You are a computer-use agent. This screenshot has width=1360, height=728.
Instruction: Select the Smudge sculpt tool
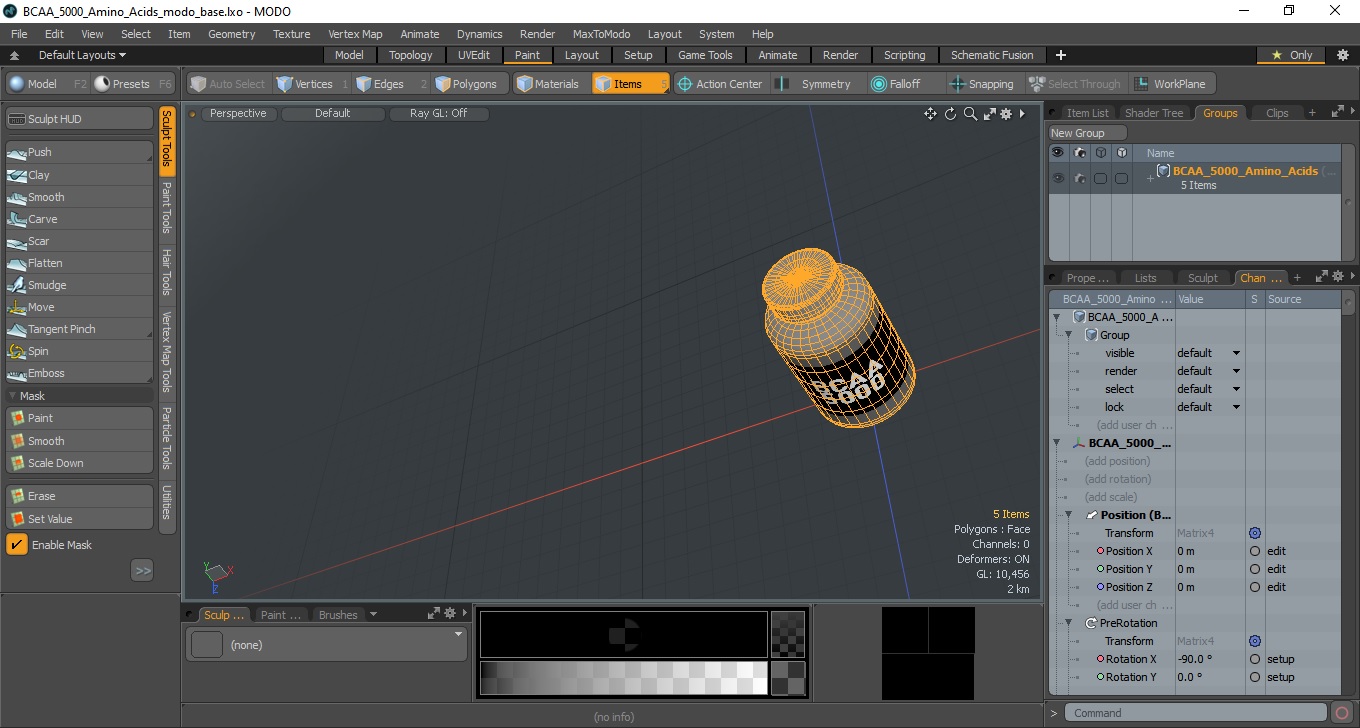[80, 285]
